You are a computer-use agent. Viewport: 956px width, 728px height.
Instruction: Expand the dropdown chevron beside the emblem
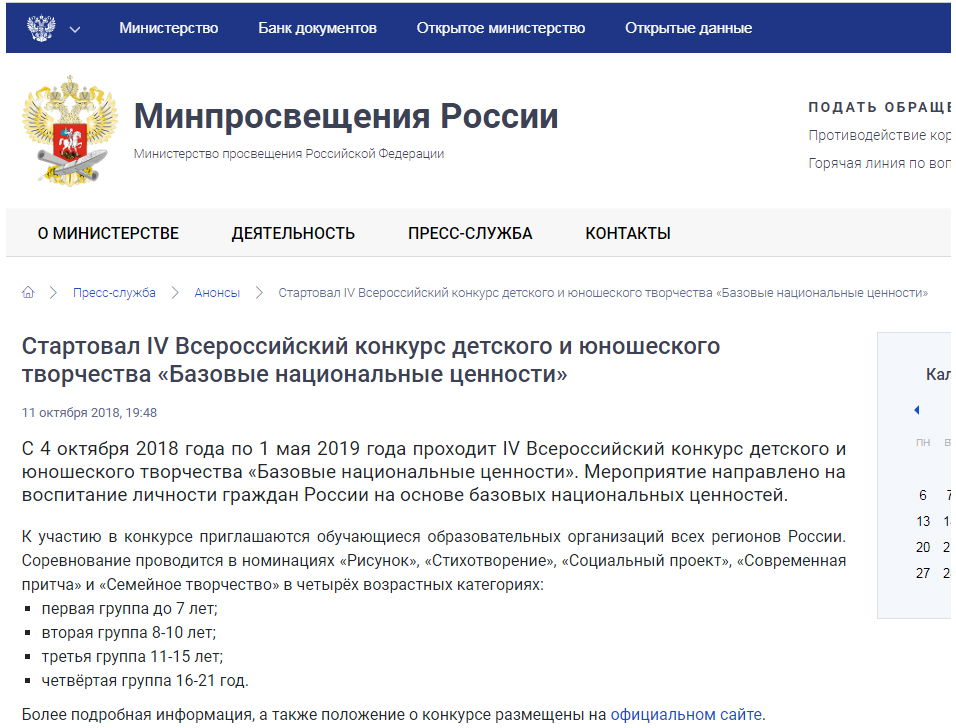75,29
